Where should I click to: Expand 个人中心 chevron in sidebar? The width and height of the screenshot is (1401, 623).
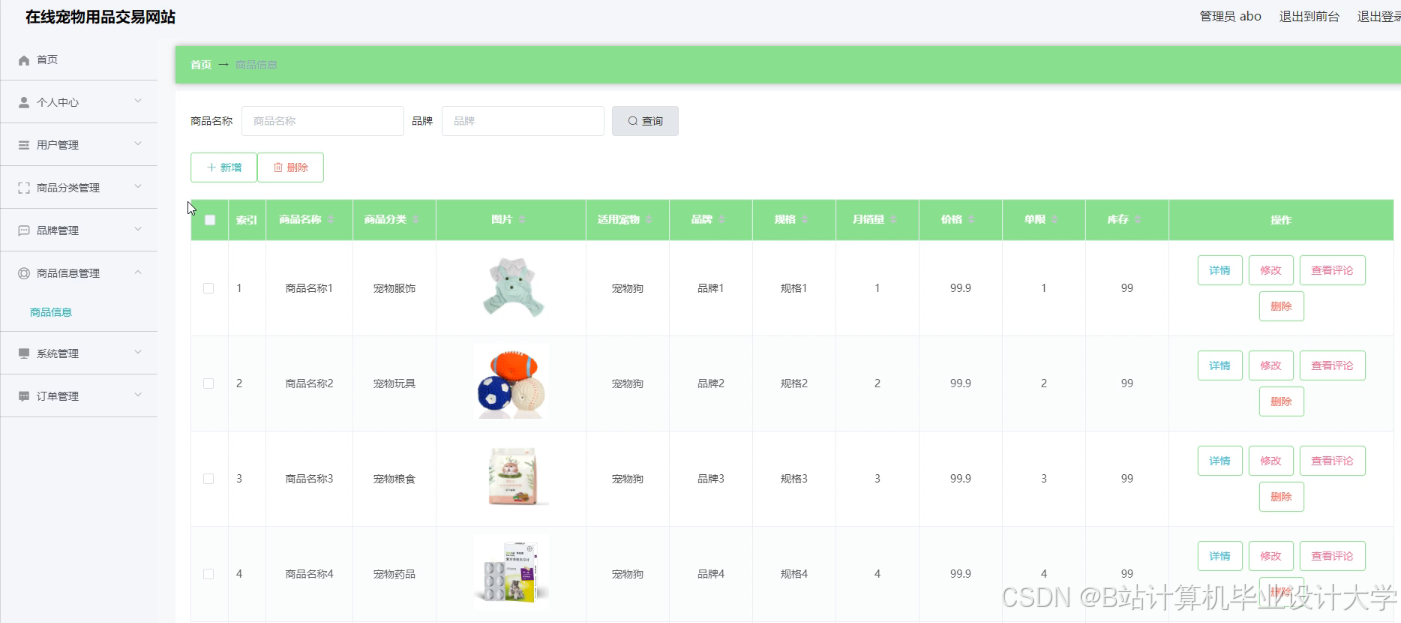[138, 101]
